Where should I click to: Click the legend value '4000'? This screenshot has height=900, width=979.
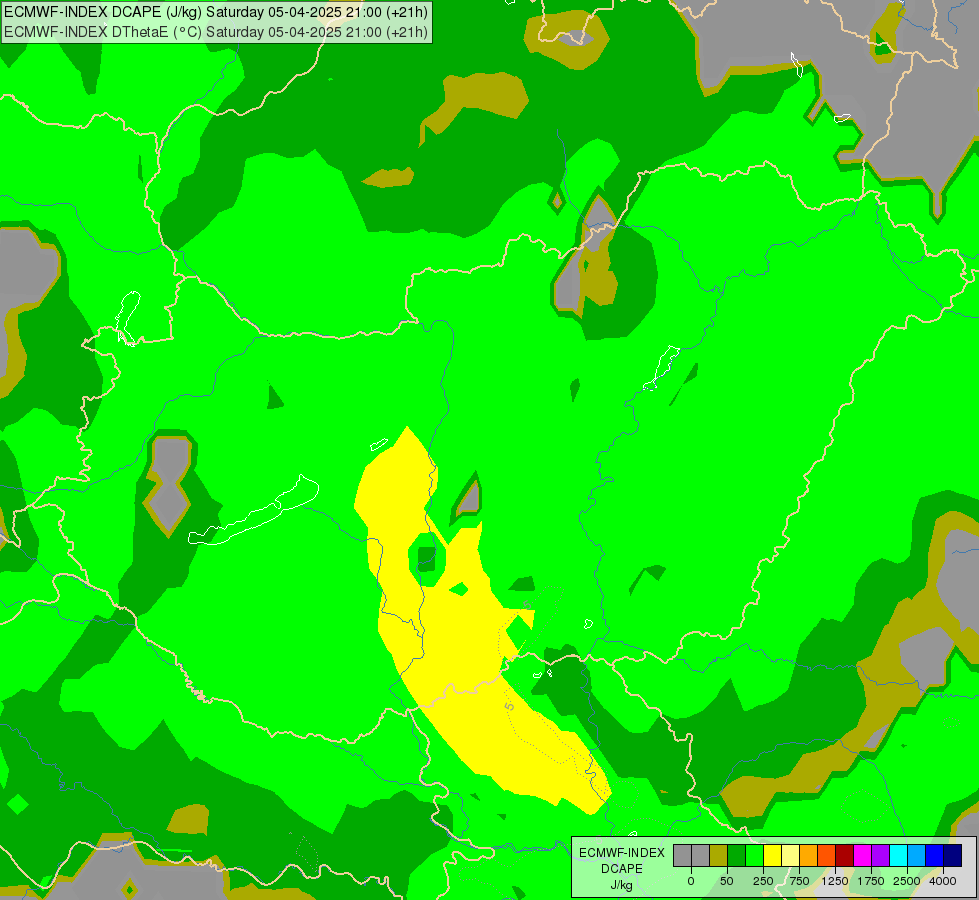943,881
